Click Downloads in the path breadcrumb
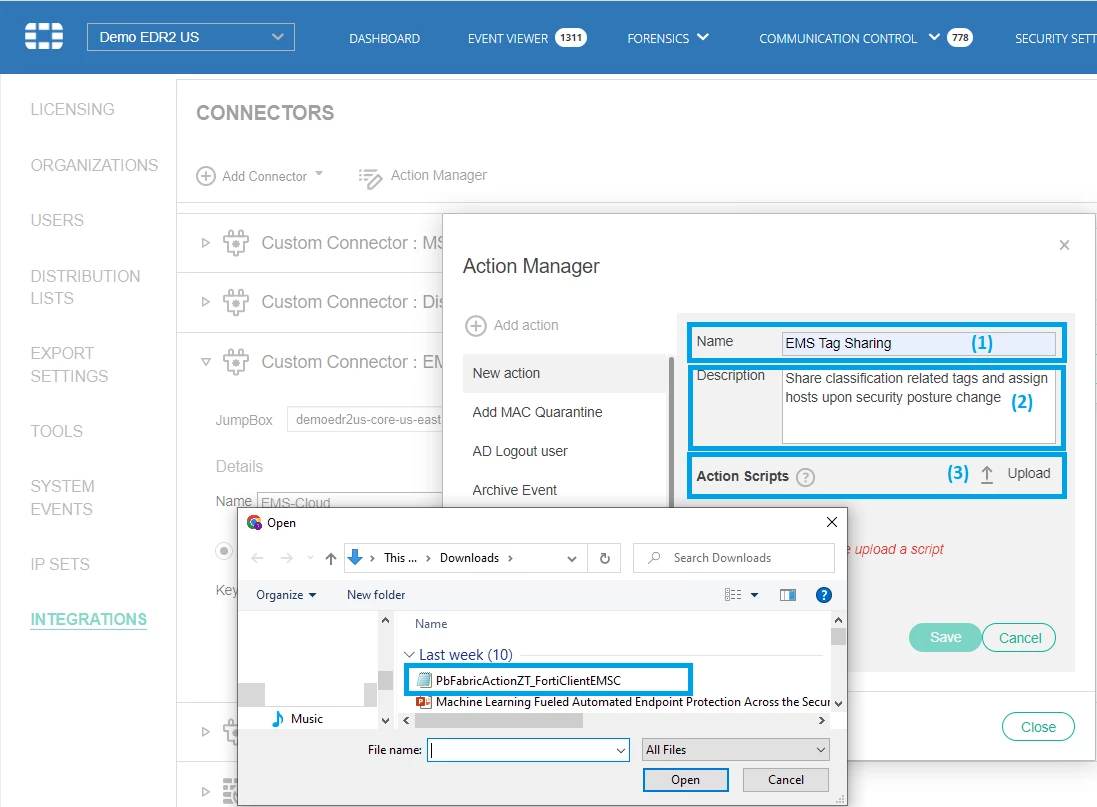Screen dimensions: 1097x807 click(469, 558)
